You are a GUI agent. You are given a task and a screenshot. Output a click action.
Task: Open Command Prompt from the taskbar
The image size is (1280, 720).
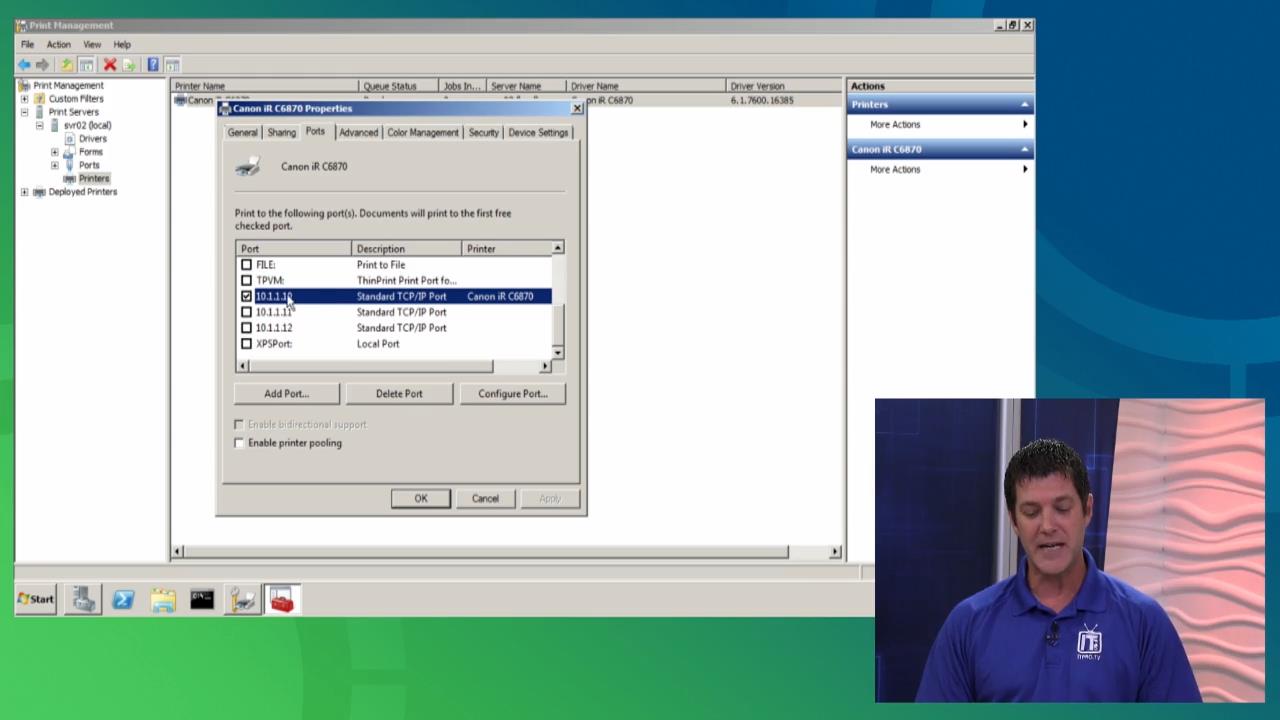coord(202,599)
